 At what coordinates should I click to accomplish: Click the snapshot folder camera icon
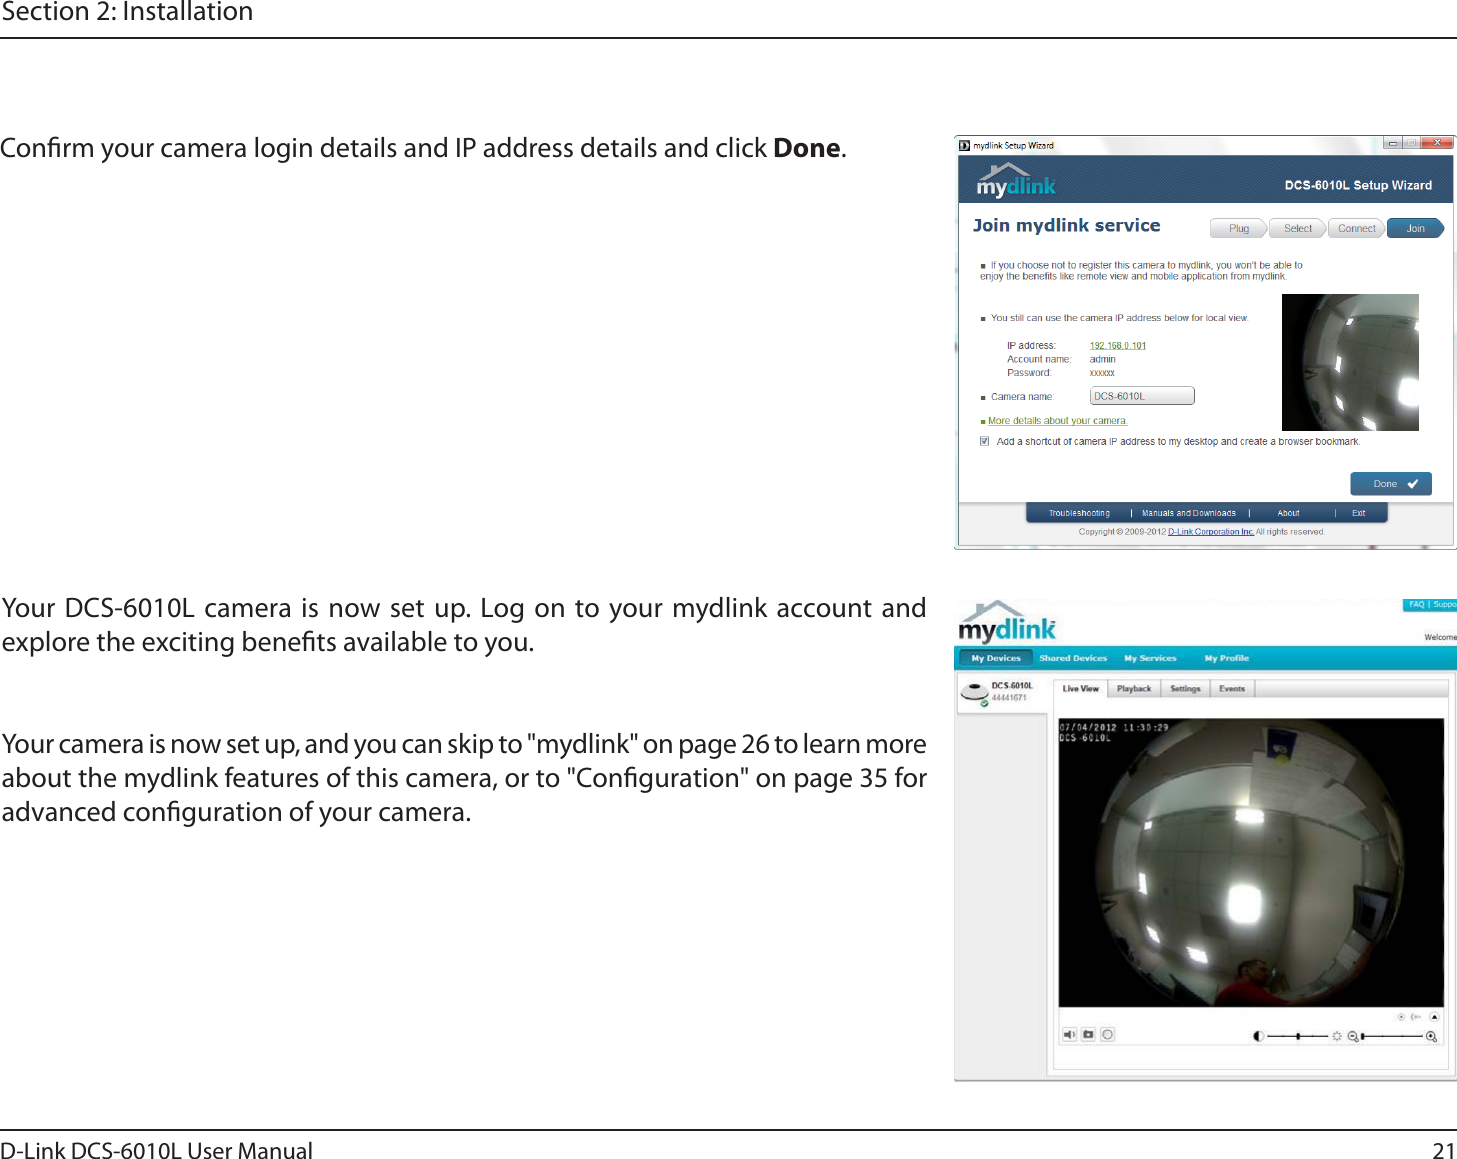click(x=1088, y=1035)
